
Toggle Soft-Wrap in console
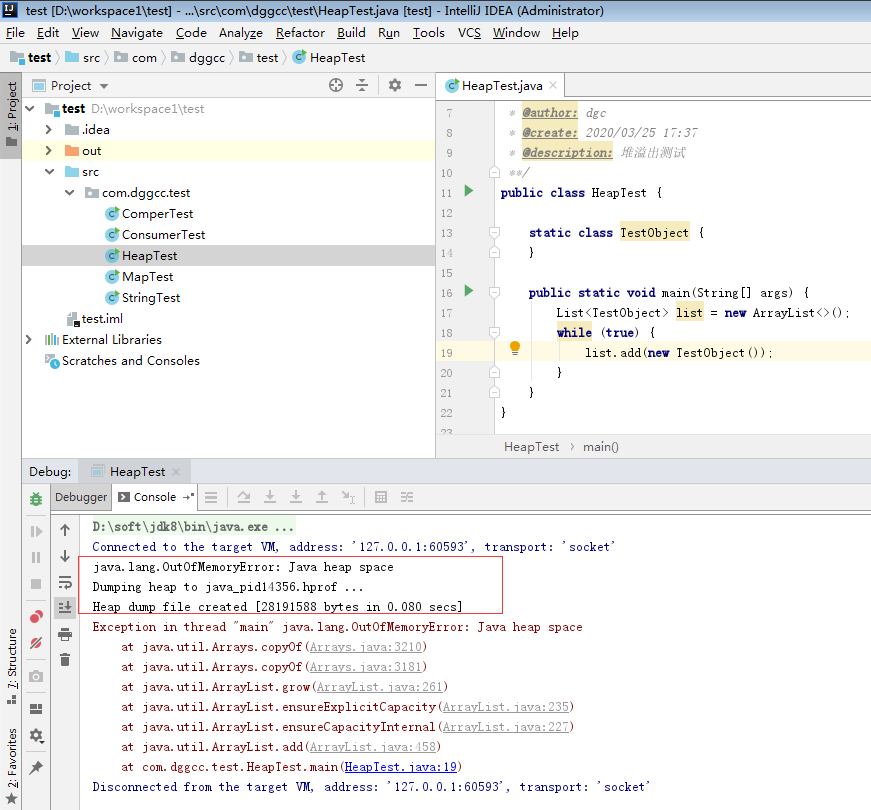(x=65, y=582)
